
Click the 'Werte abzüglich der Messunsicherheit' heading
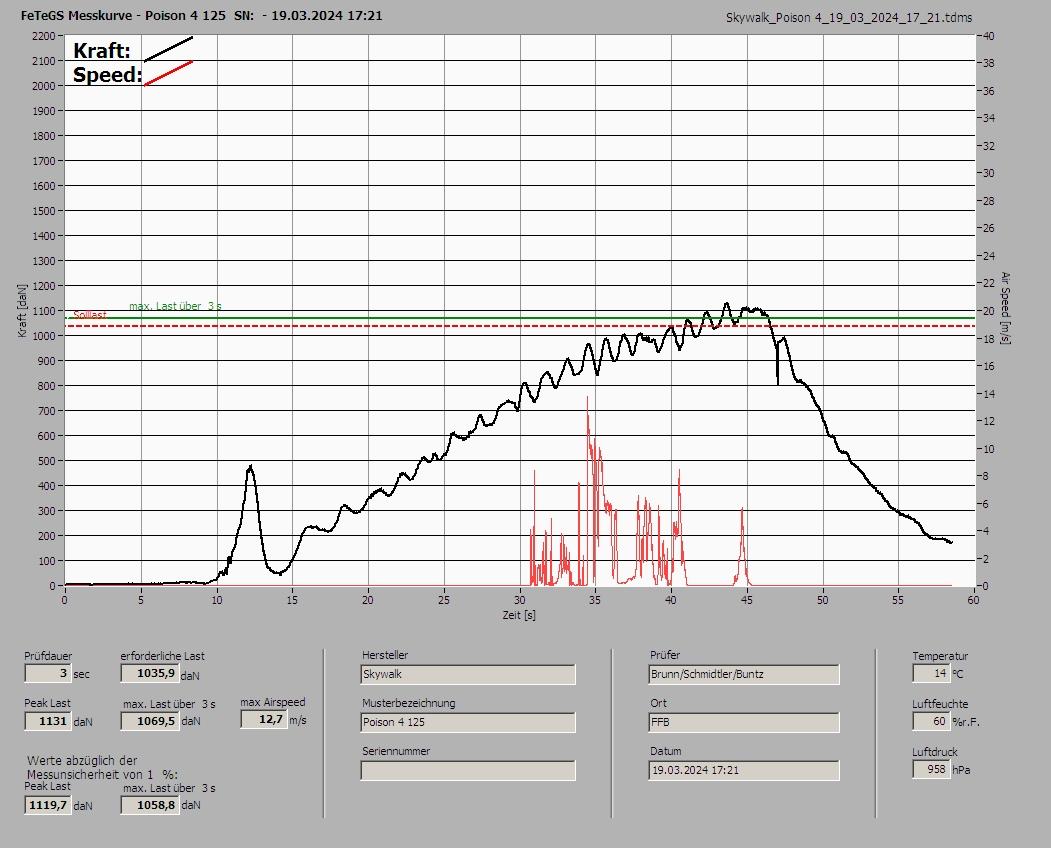103,768
